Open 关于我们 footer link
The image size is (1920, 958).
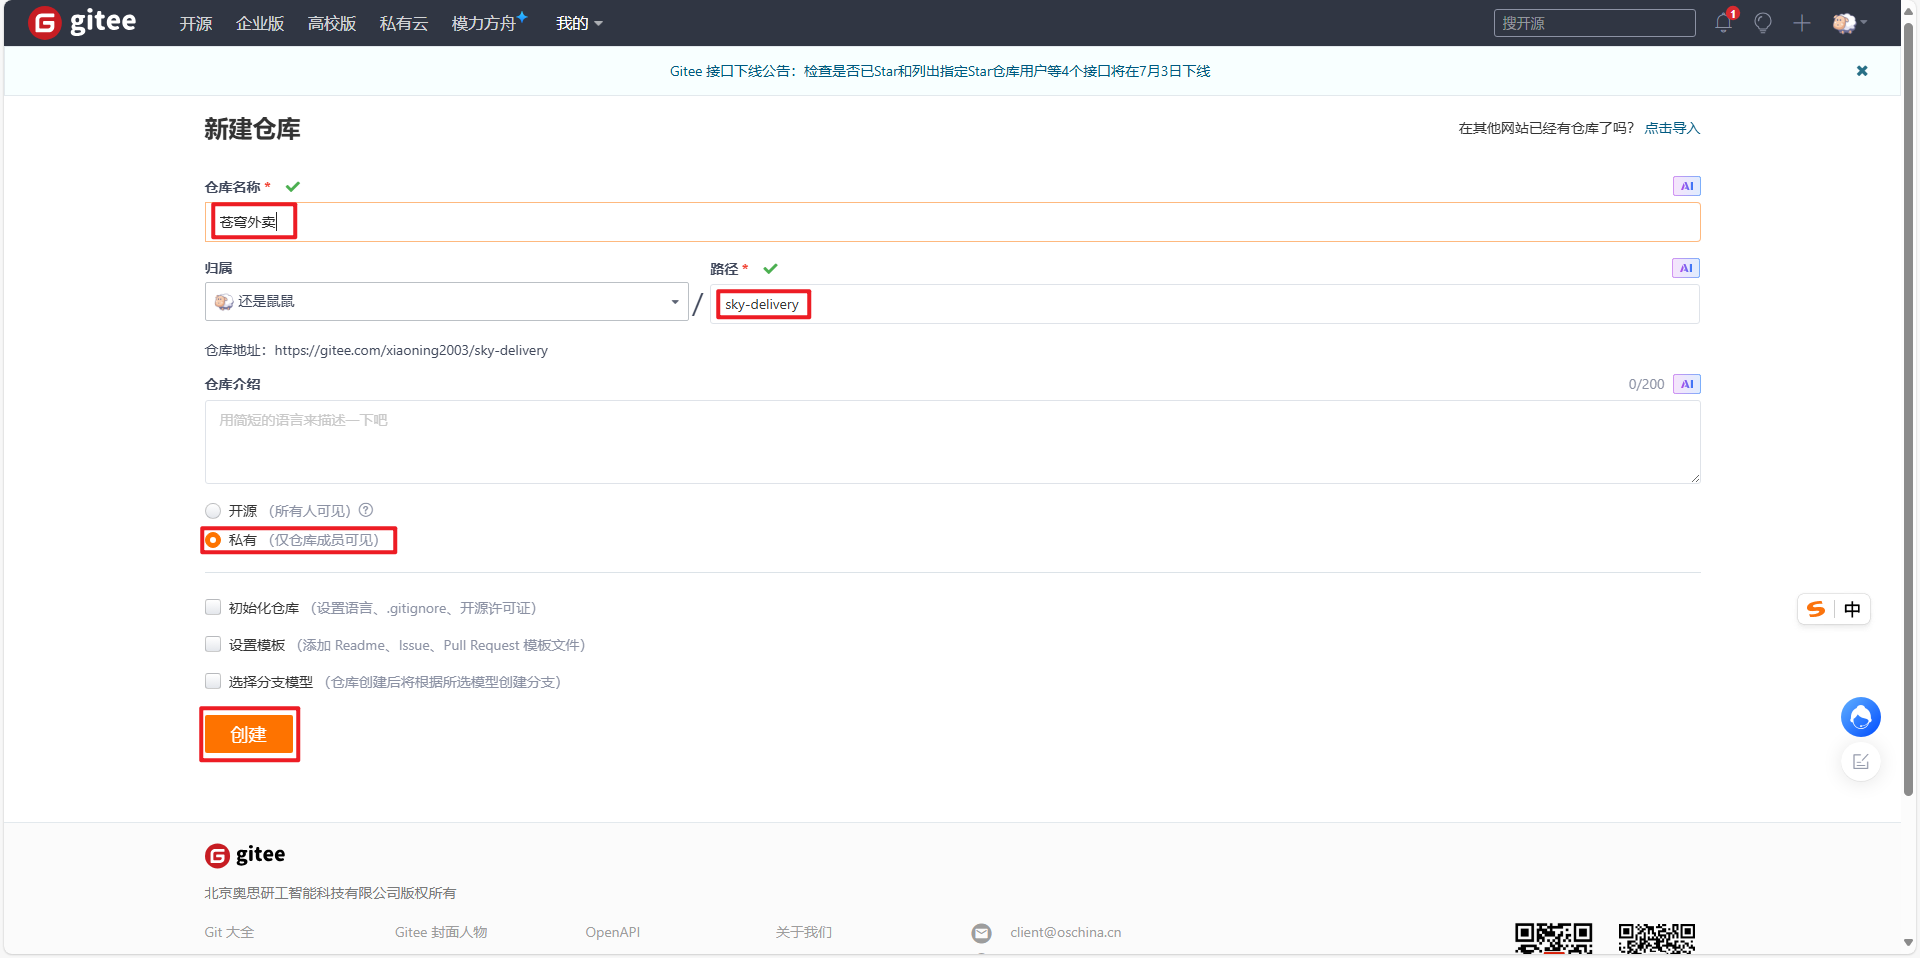(804, 932)
